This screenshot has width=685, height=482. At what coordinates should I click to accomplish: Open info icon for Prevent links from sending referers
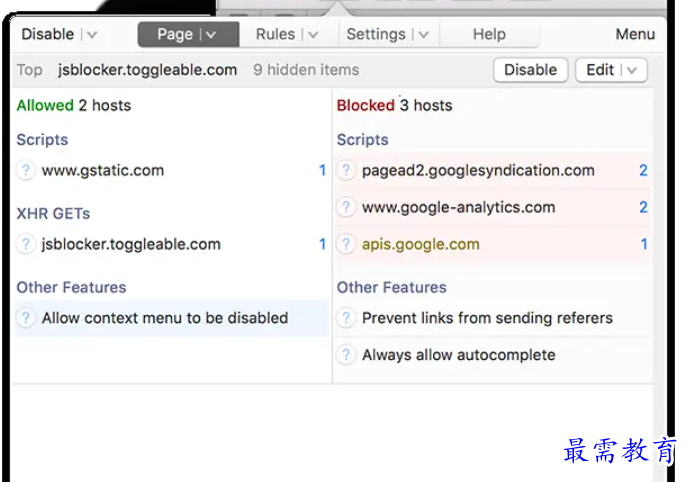(x=346, y=318)
